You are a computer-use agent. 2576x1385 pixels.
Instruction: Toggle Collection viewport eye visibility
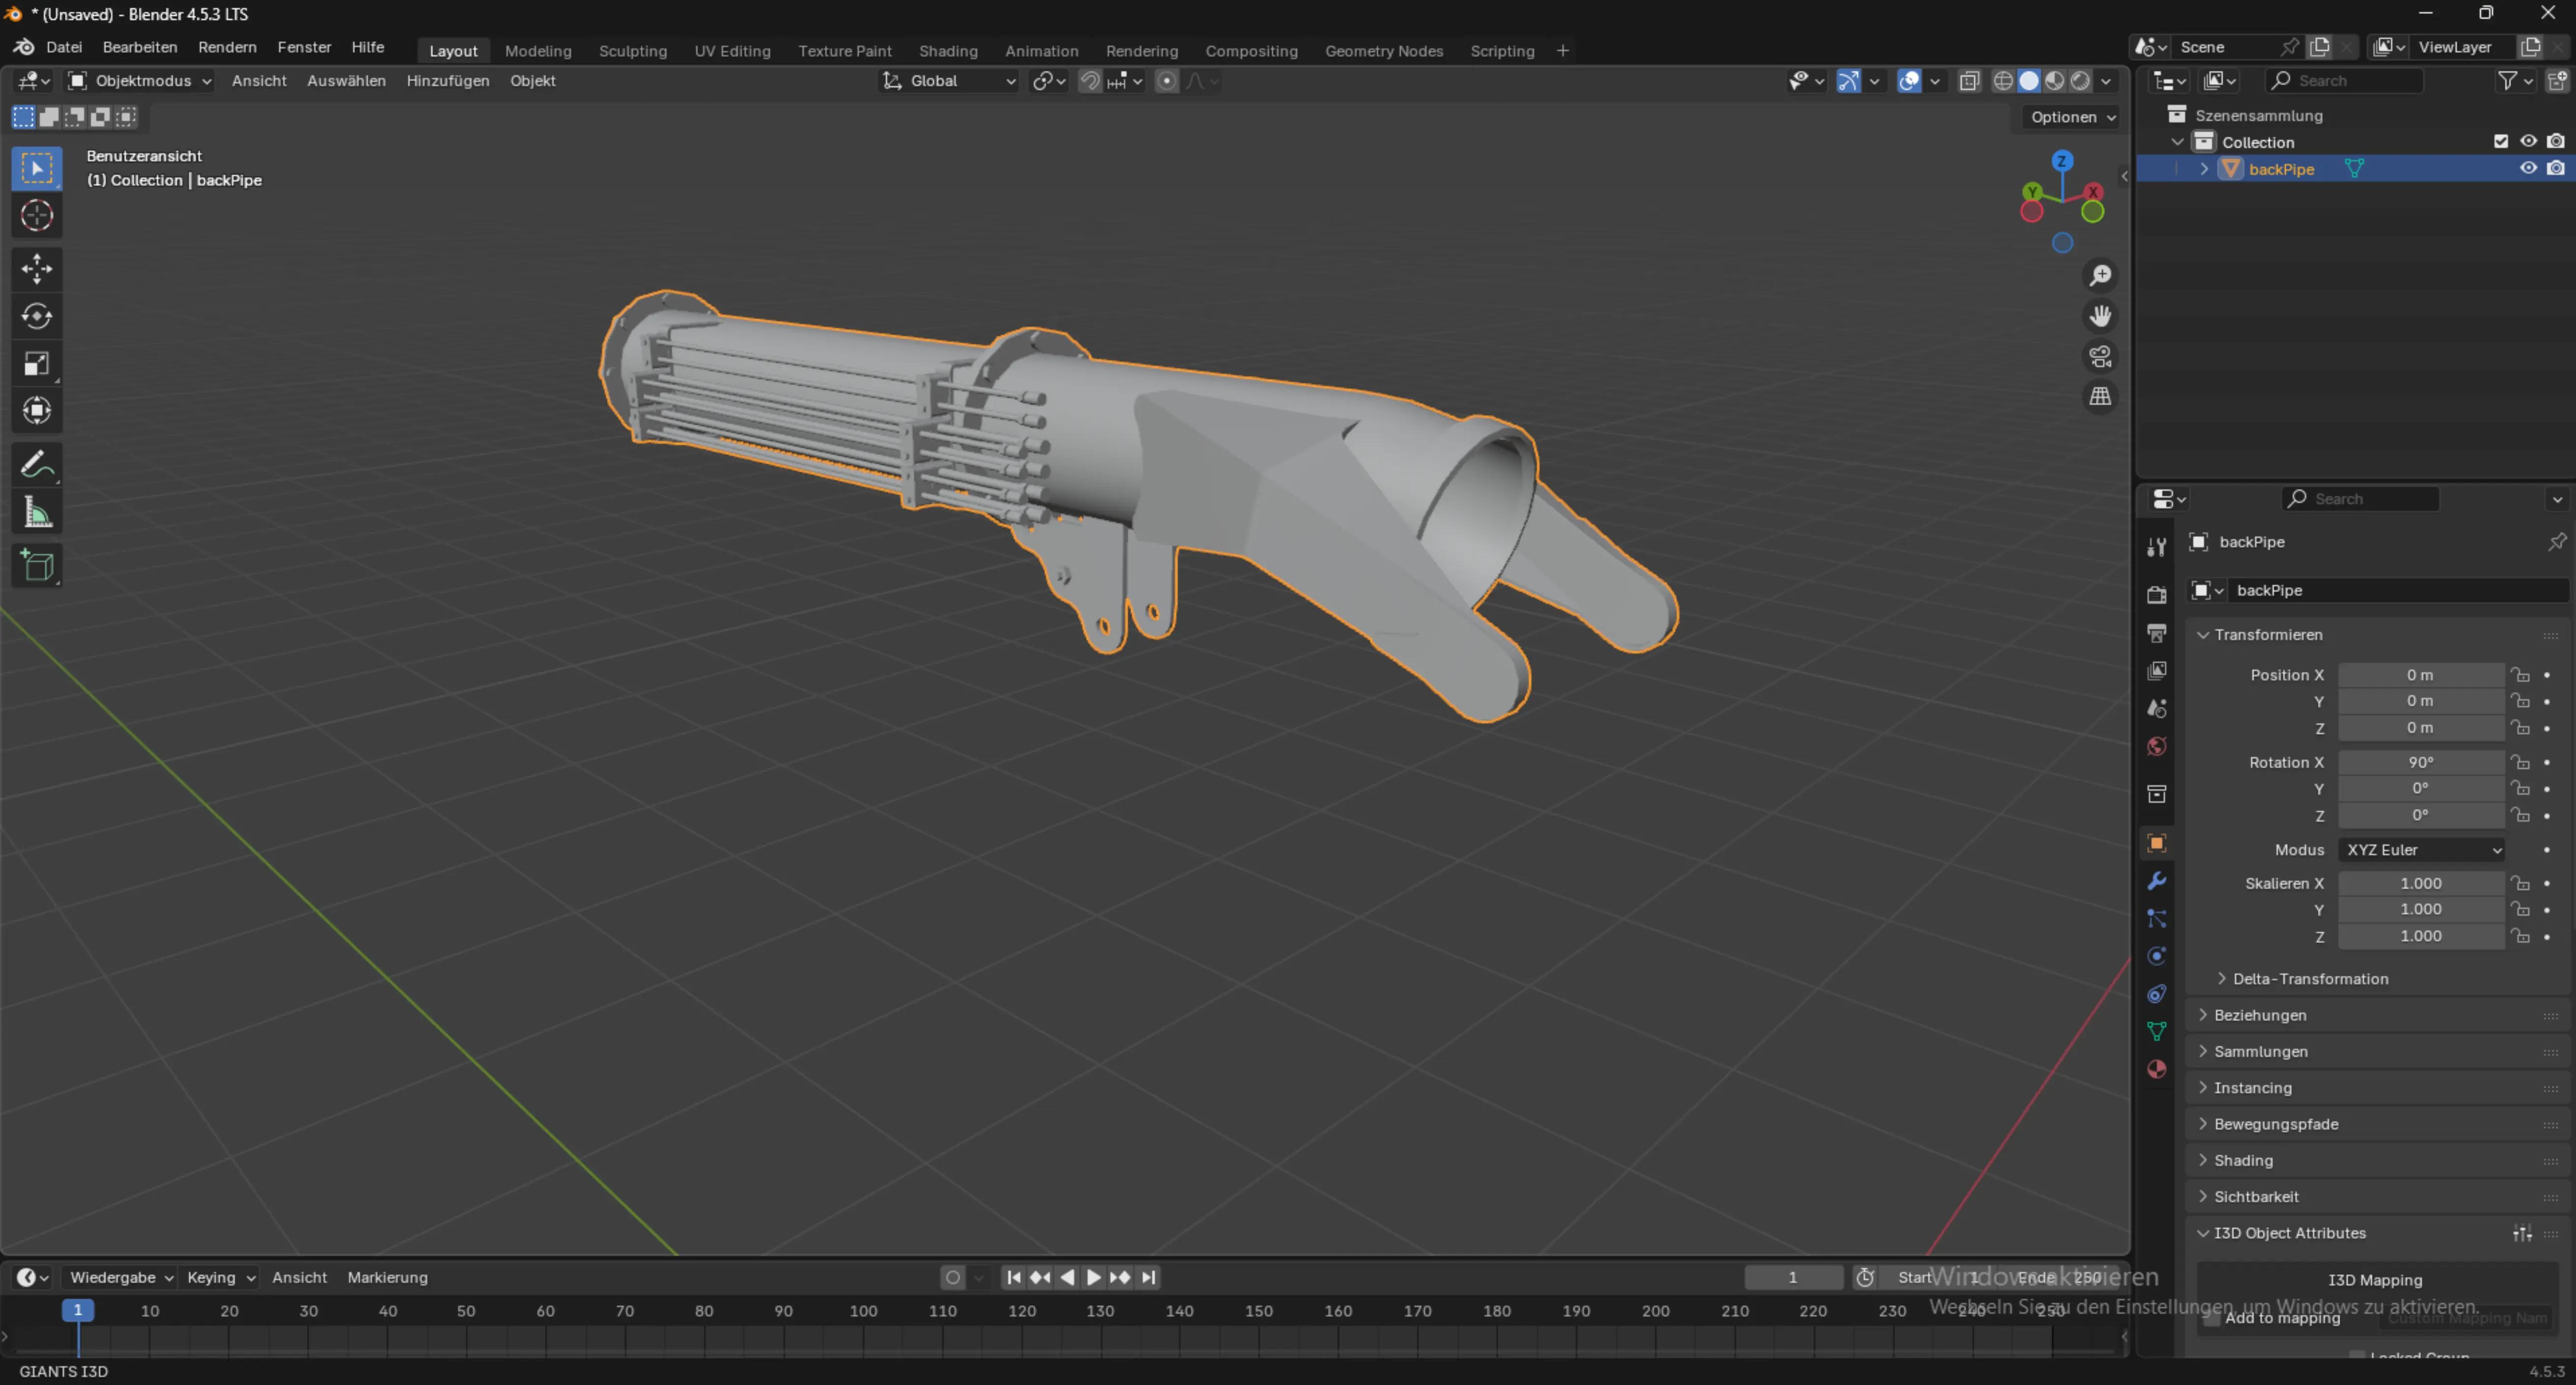tap(2528, 141)
